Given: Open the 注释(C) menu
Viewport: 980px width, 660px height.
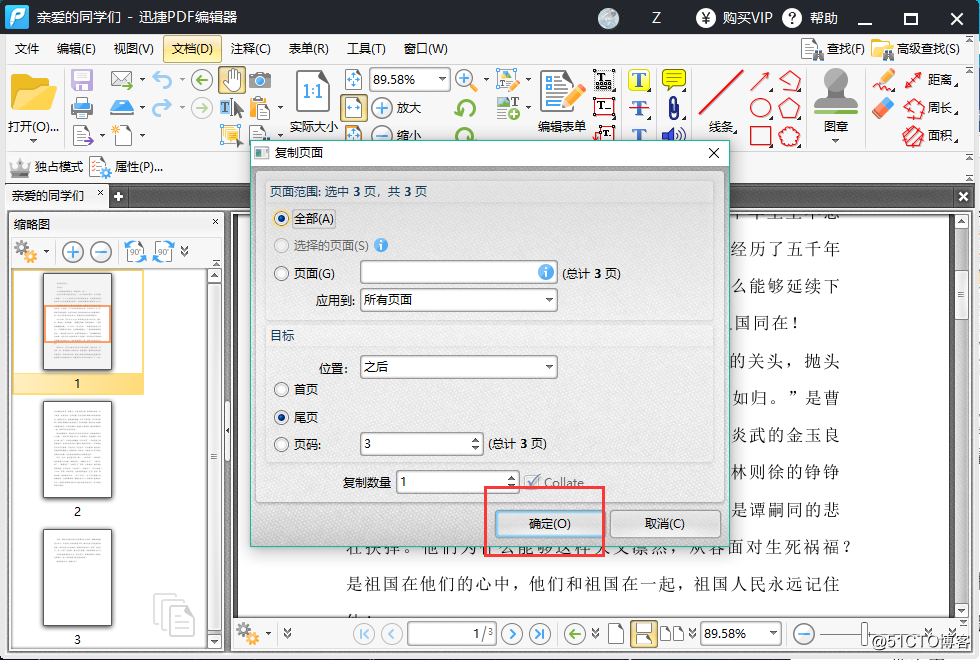Looking at the screenshot, I should (251, 49).
